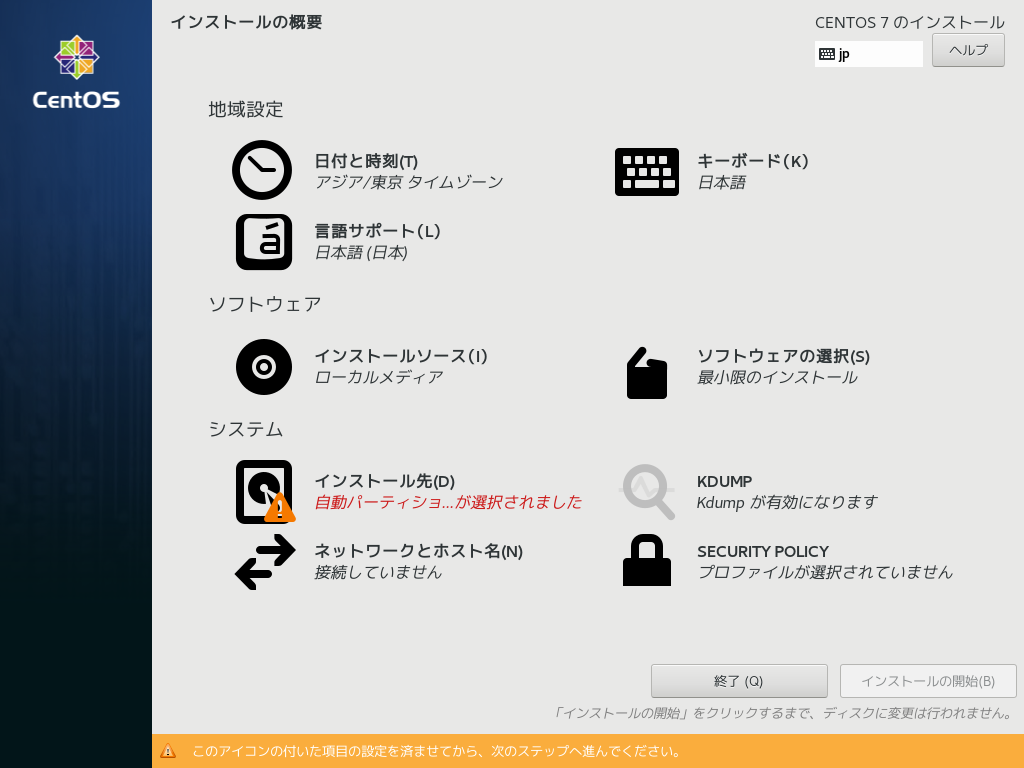Viewport: 1024px width, 768px height.
Task: Open the network arrows icon
Action: point(265,562)
